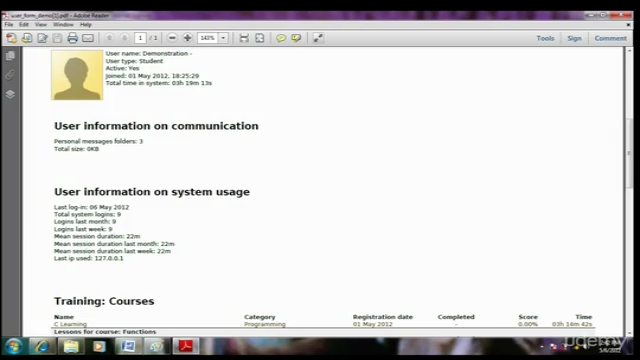Go to next page arrow

(124, 38)
